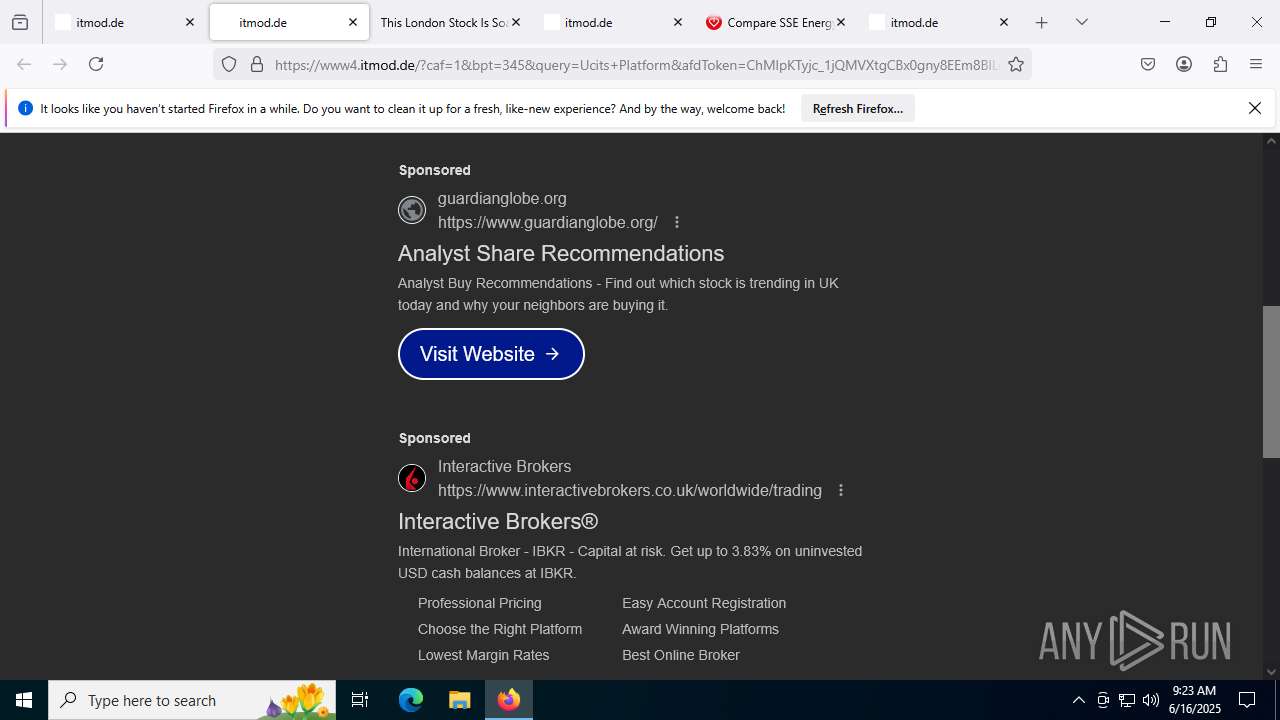Click the info icon in notification bar
1280x720 pixels.
(x=26, y=108)
